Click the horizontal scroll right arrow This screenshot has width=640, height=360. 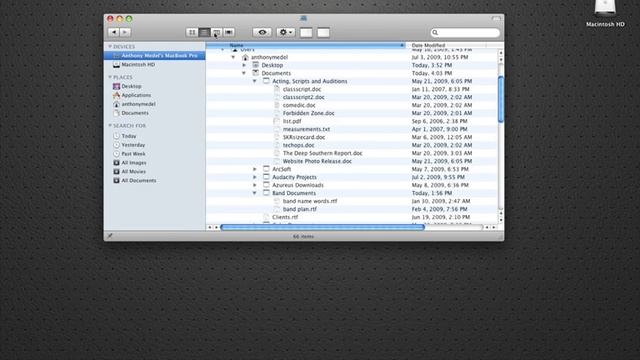click(494, 227)
